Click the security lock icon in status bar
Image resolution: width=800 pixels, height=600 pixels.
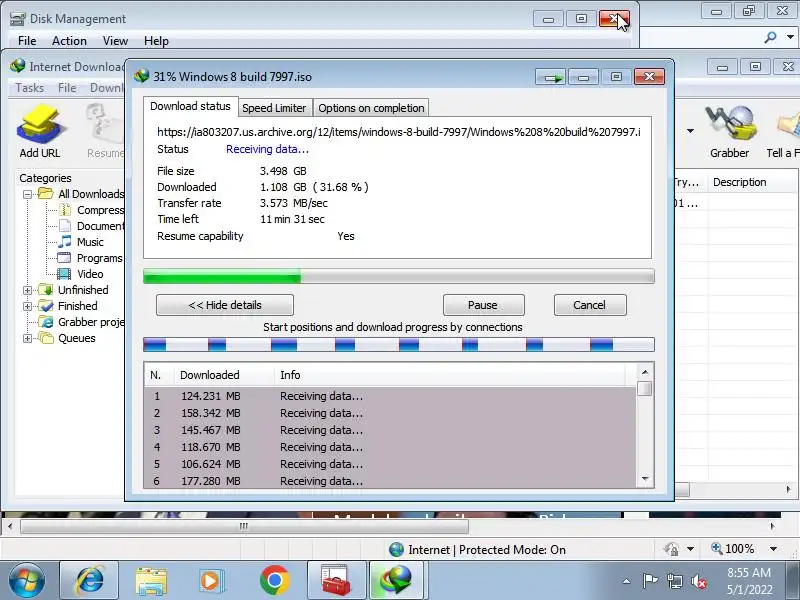[x=671, y=549]
